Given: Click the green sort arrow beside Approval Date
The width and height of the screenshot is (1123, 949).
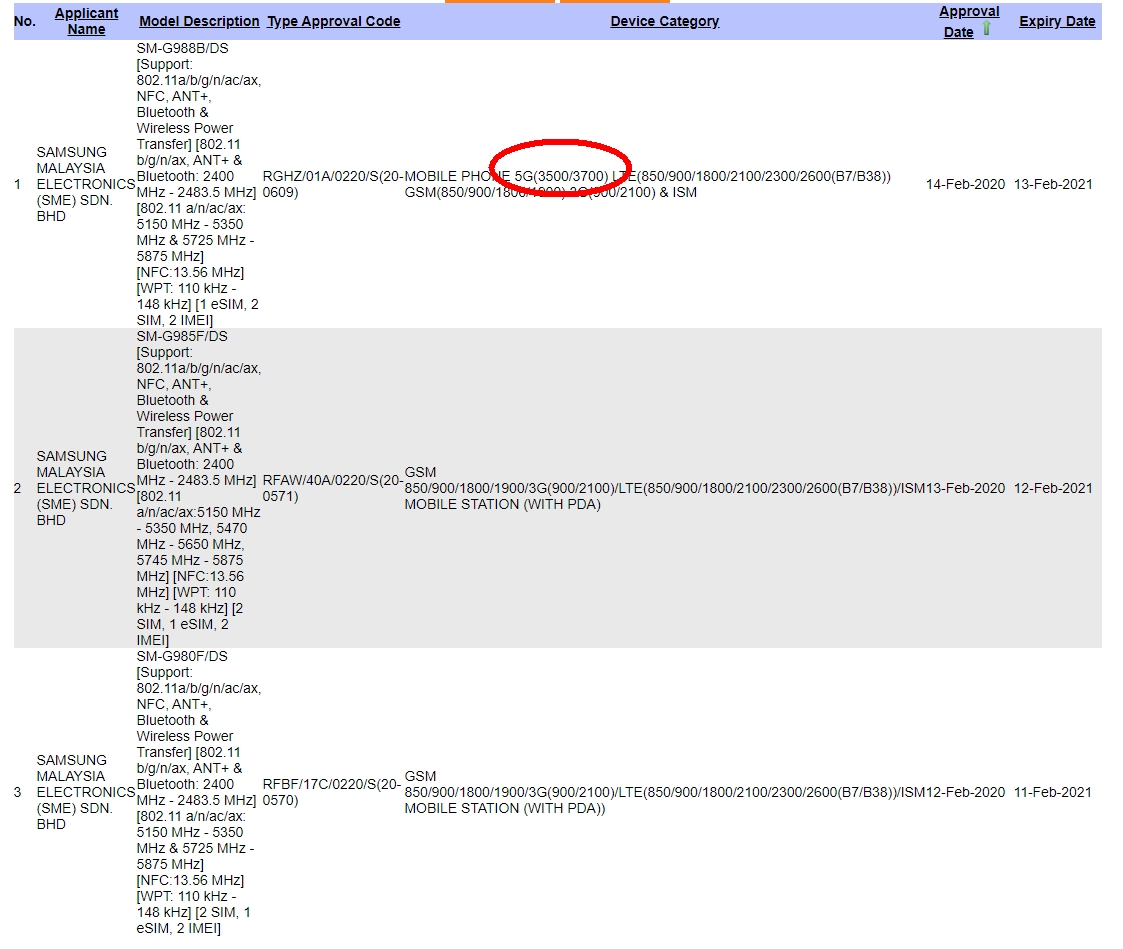Looking at the screenshot, I should click(987, 30).
